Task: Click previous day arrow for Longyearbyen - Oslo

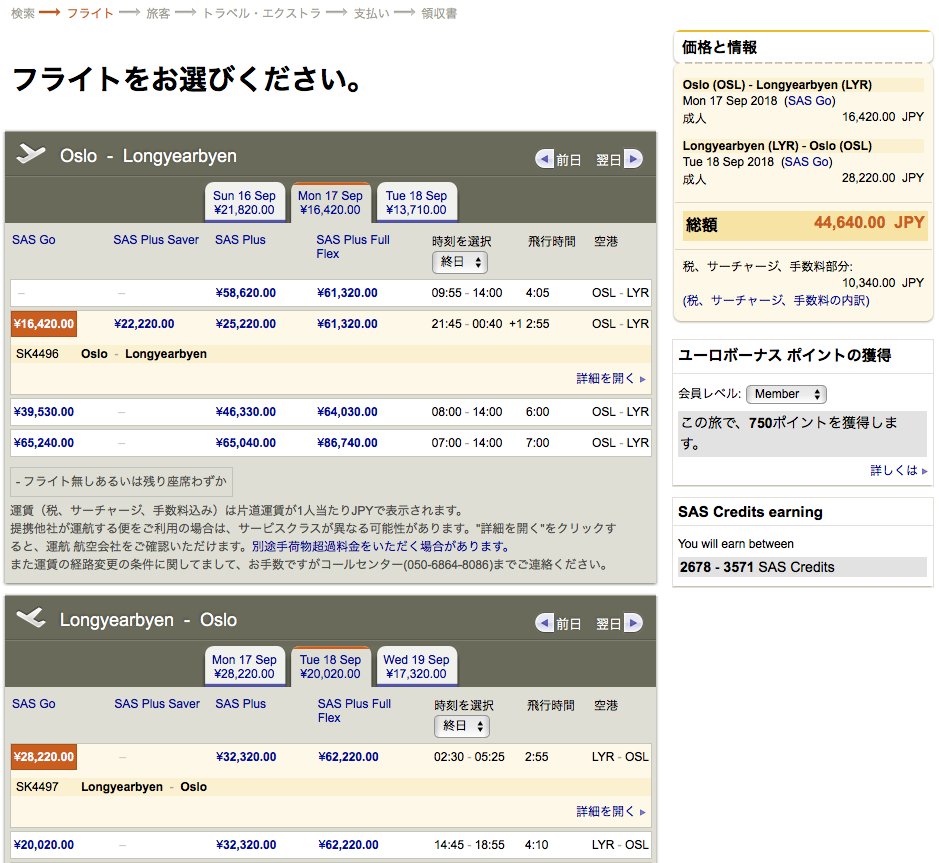Action: tap(544, 623)
